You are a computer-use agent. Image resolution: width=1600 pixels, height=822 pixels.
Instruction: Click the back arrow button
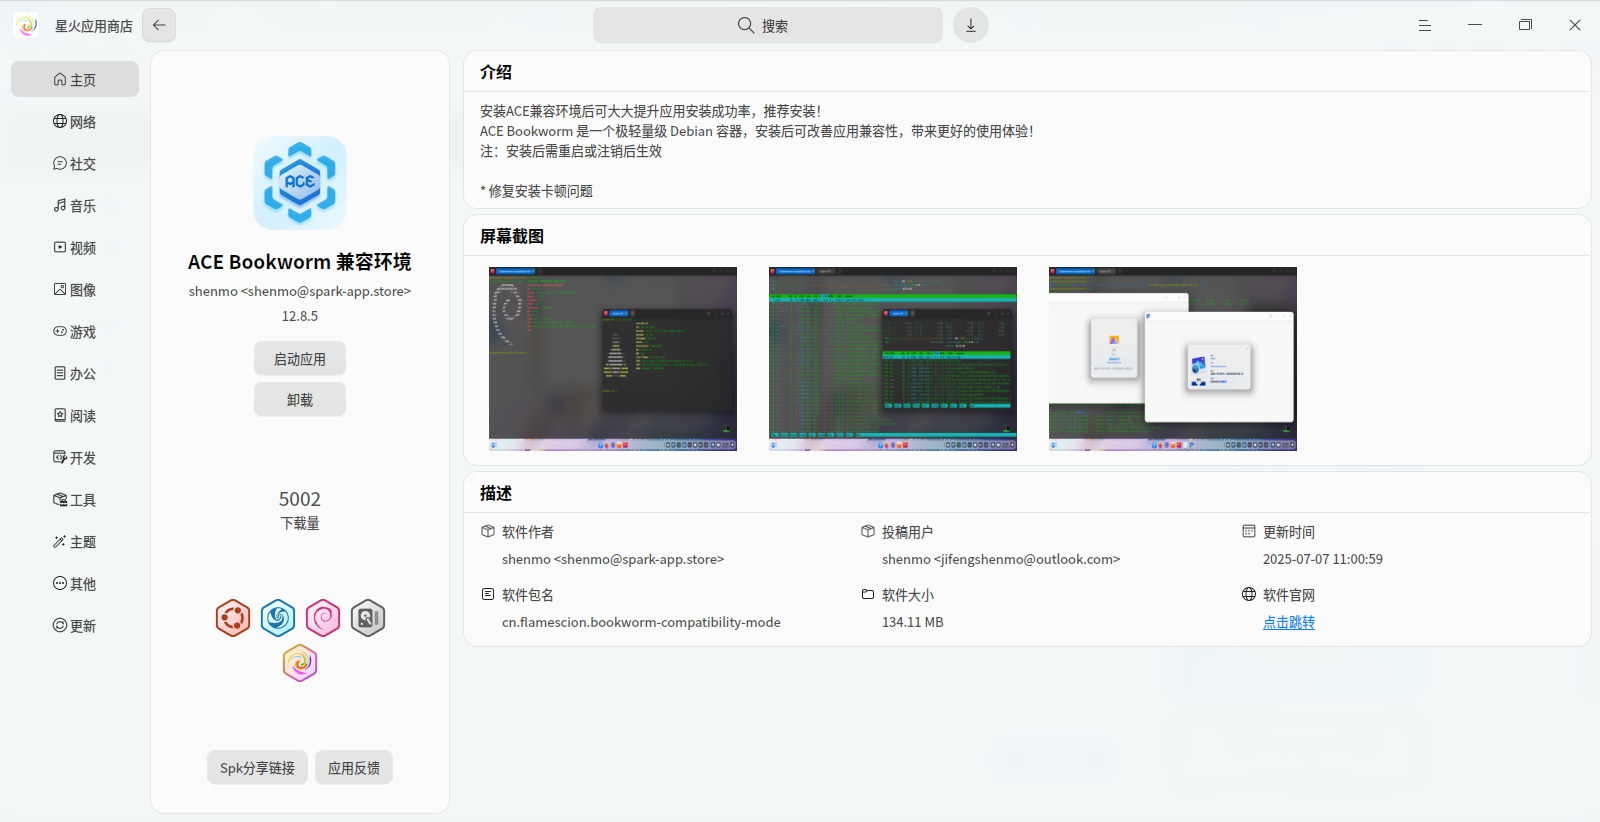pos(159,25)
